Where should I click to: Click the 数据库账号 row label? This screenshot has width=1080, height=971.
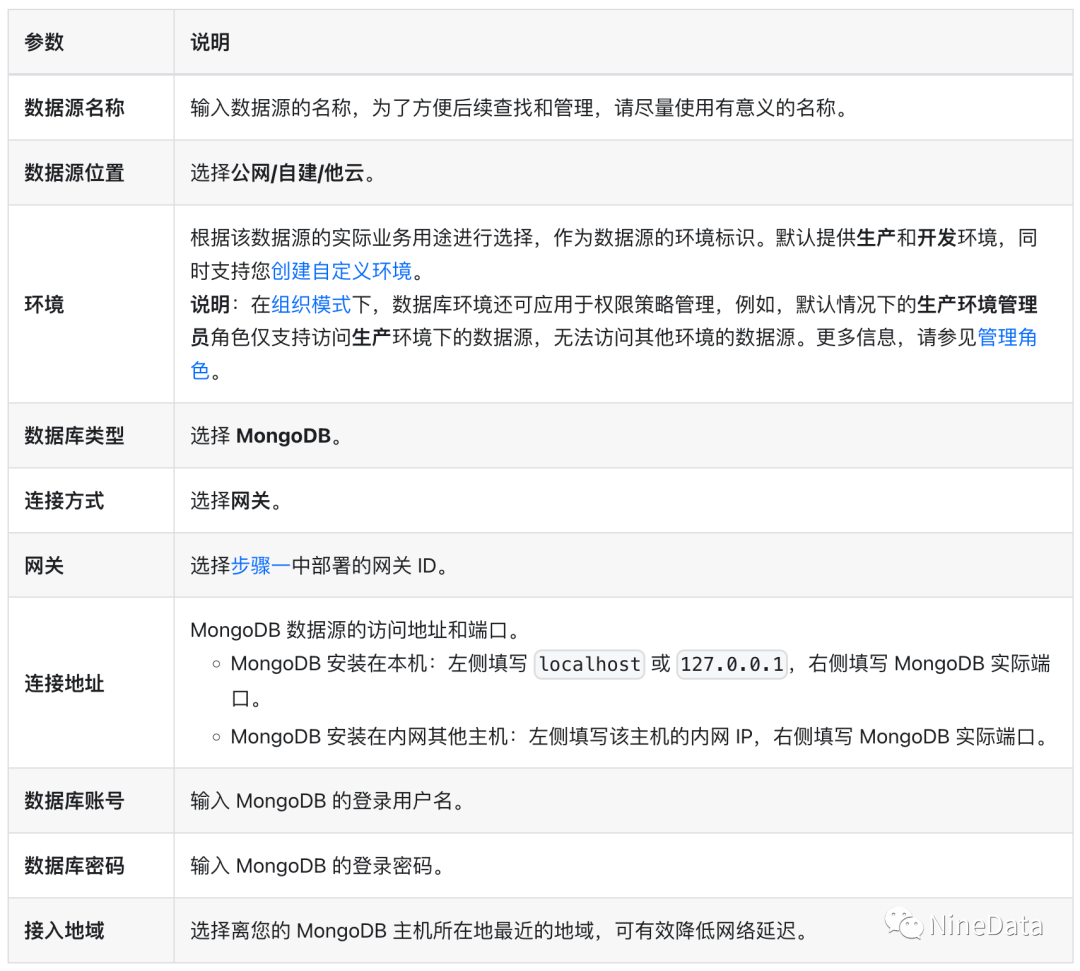tap(74, 801)
